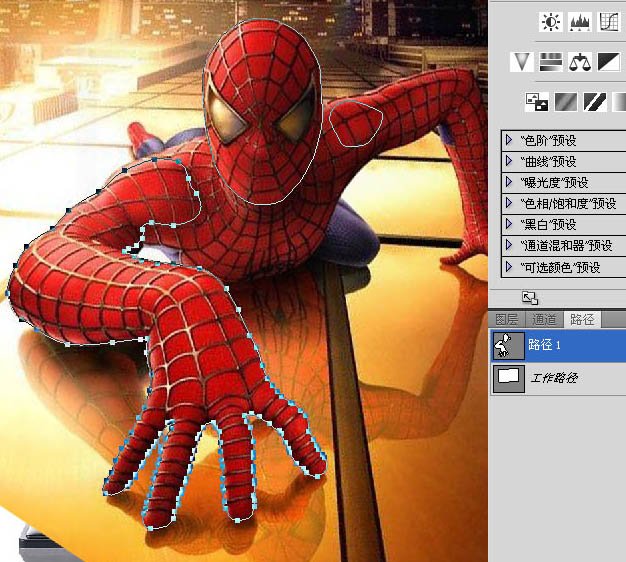The image size is (626, 562).
Task: Click the Threshold diagonal-stripe adjustment icon
Action: [x=595, y=102]
